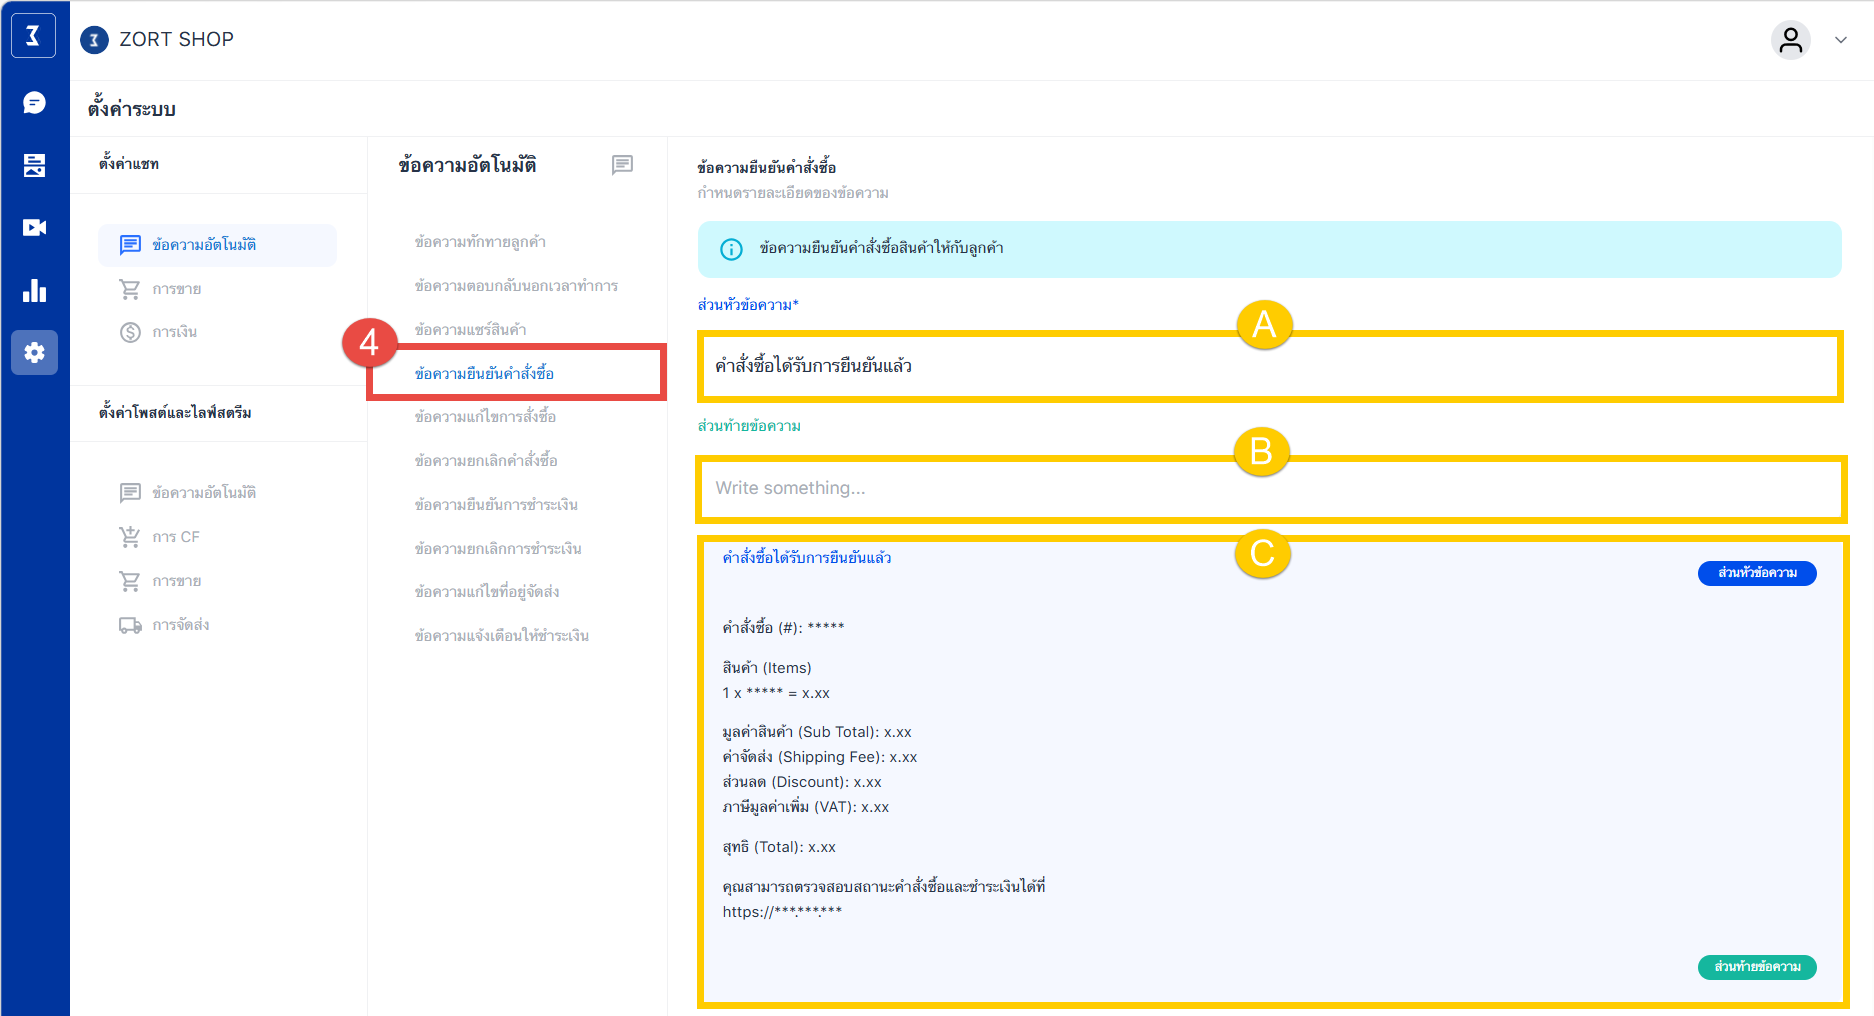Image resolution: width=1874 pixels, height=1016 pixels.
Task: Click the Zort logo icon at top-left
Action: point(33,36)
